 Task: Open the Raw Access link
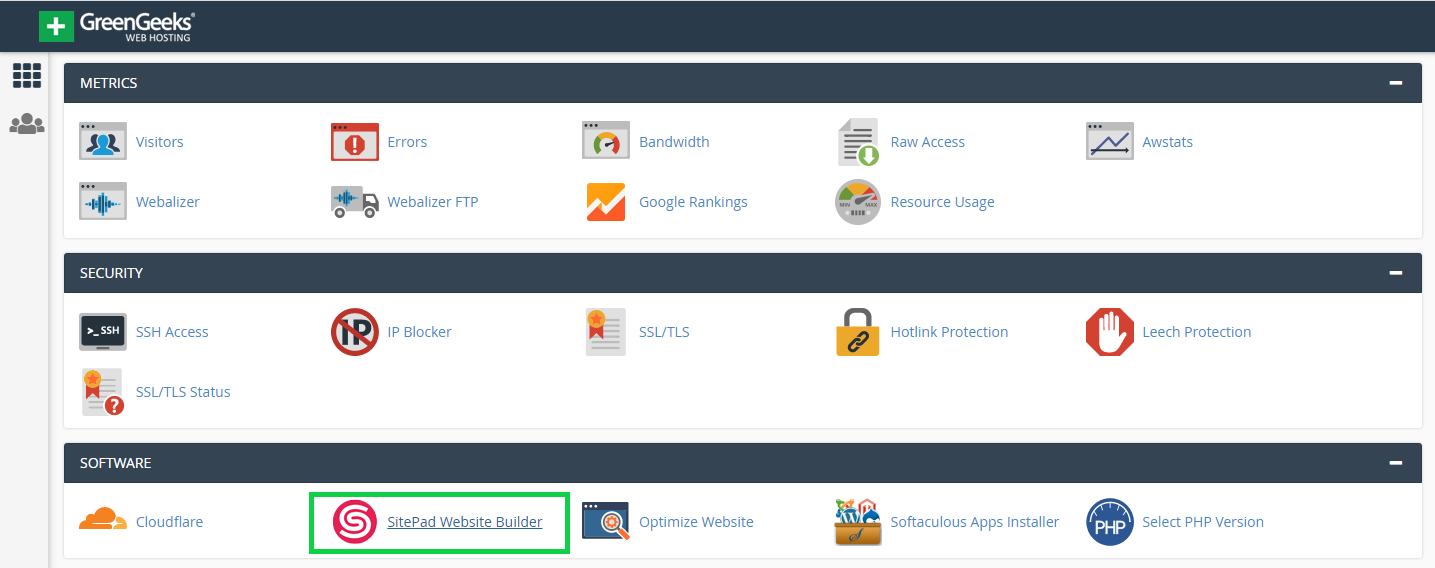[x=928, y=142]
